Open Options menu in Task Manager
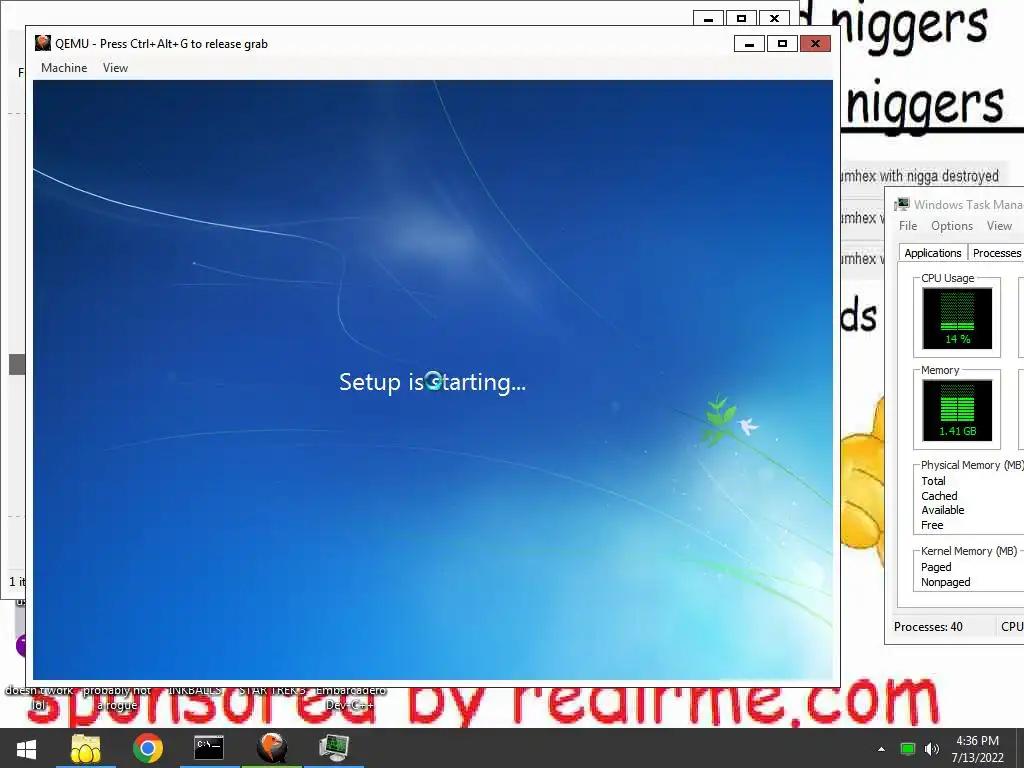 (x=952, y=226)
